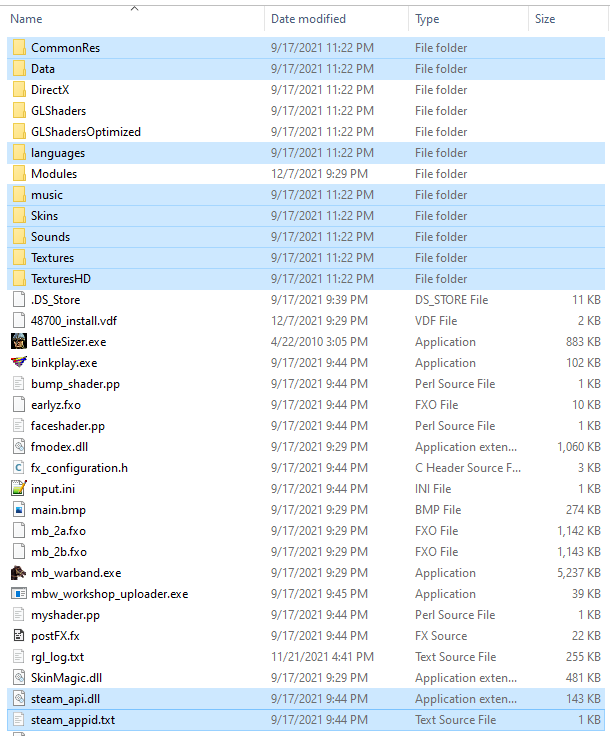Image resolution: width=610 pixels, height=736 pixels.
Task: Click the 1,060 KB size of fmodex.dll
Action: [579, 447]
